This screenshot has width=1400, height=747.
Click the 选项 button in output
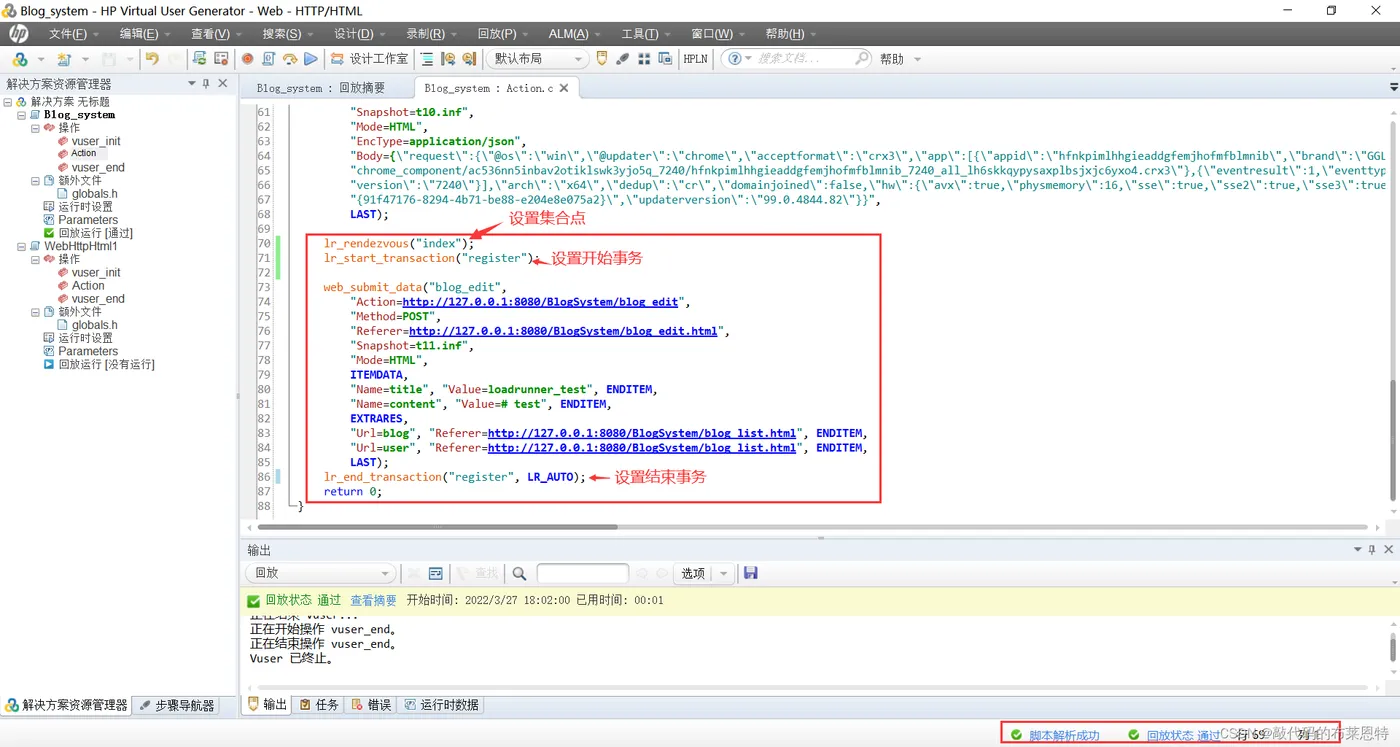(693, 573)
